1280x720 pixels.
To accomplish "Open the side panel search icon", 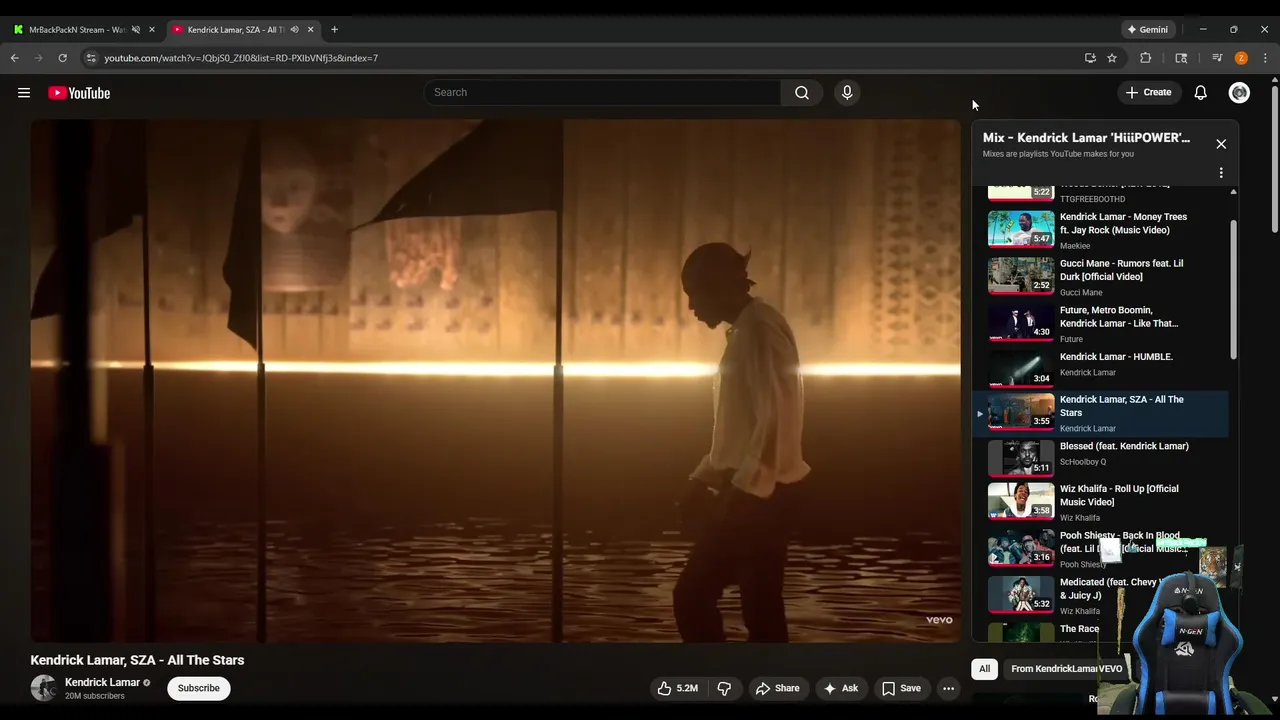I will tap(1181, 58).
